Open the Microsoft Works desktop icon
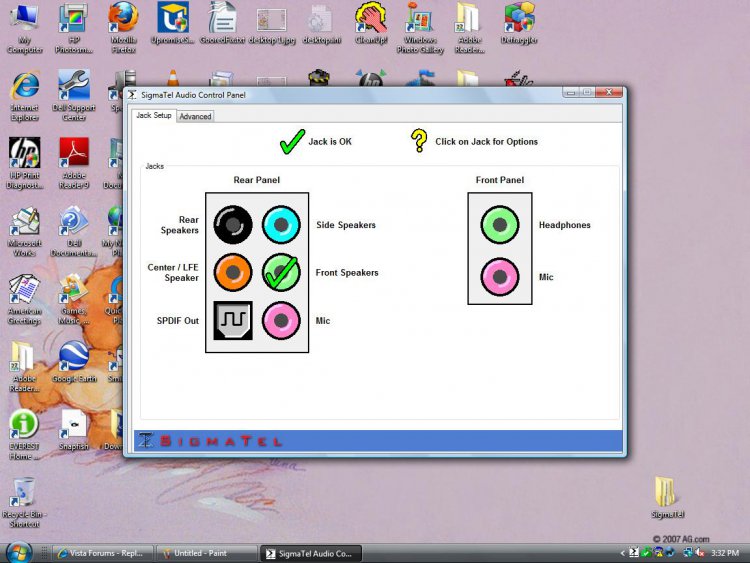 click(x=24, y=232)
